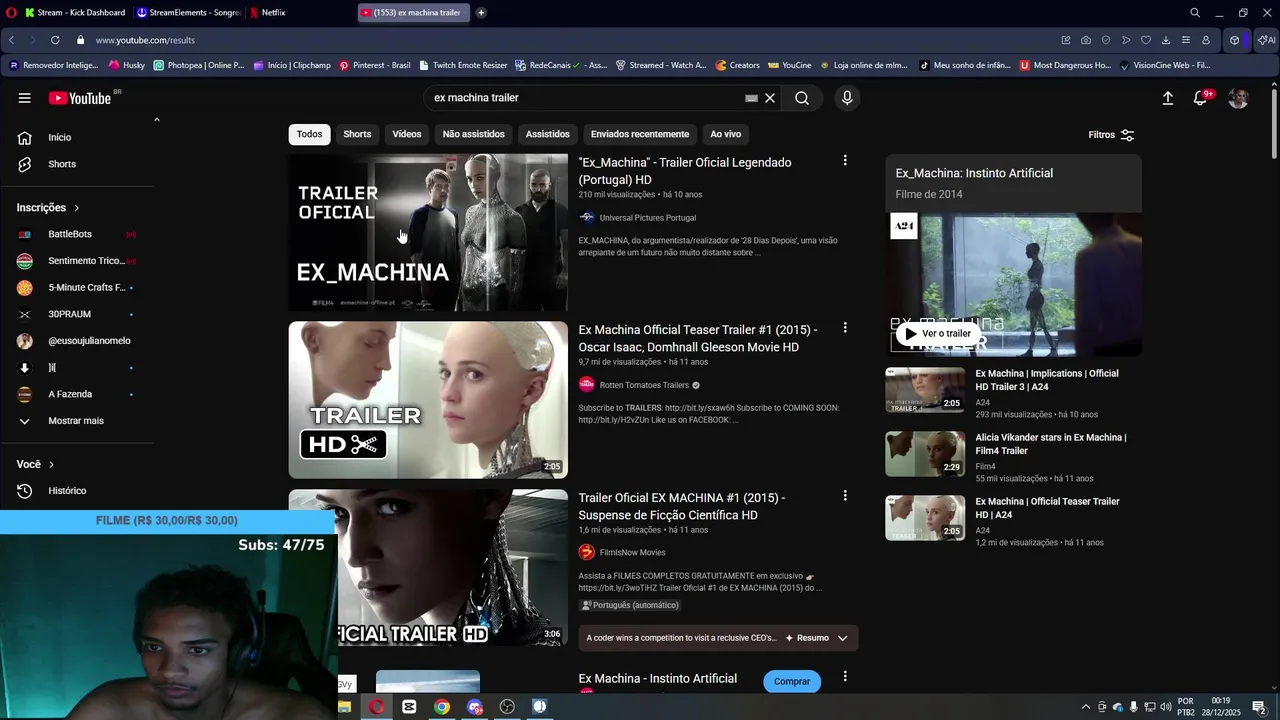Screen dimensions: 1280x720
Task: Select the Enviados recentemente filter chip
Action: click(640, 134)
